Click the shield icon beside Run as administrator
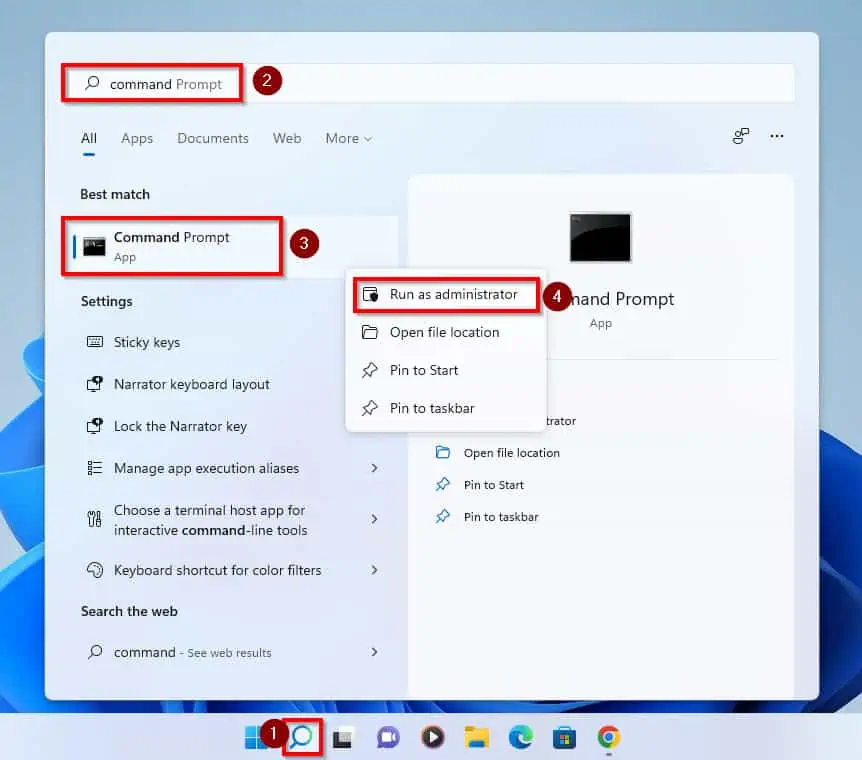The image size is (862, 760). pyautogui.click(x=370, y=294)
